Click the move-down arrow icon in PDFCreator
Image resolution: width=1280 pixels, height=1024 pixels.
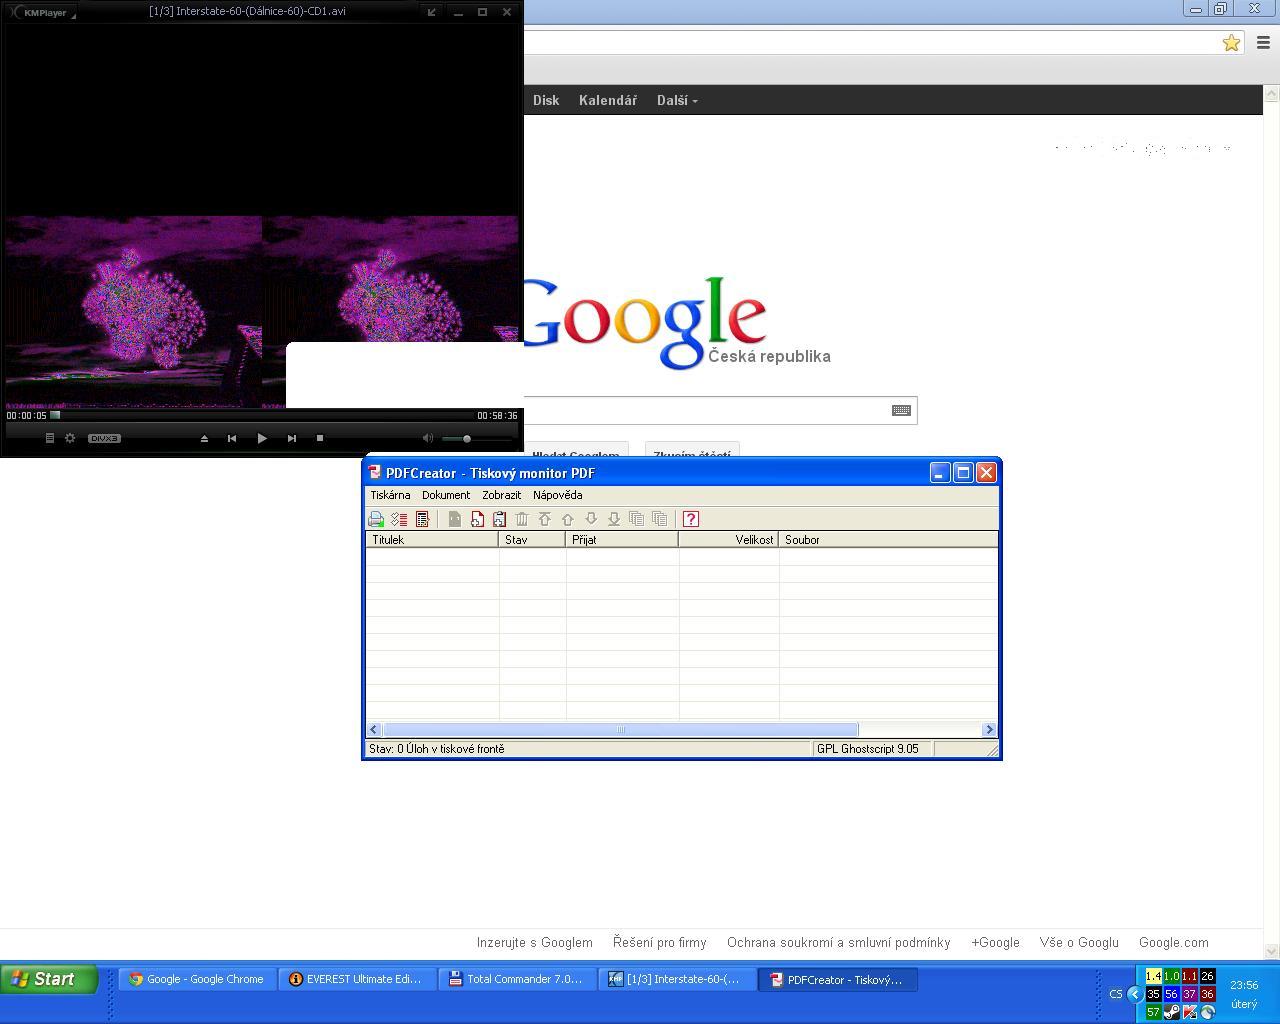pyautogui.click(x=591, y=519)
